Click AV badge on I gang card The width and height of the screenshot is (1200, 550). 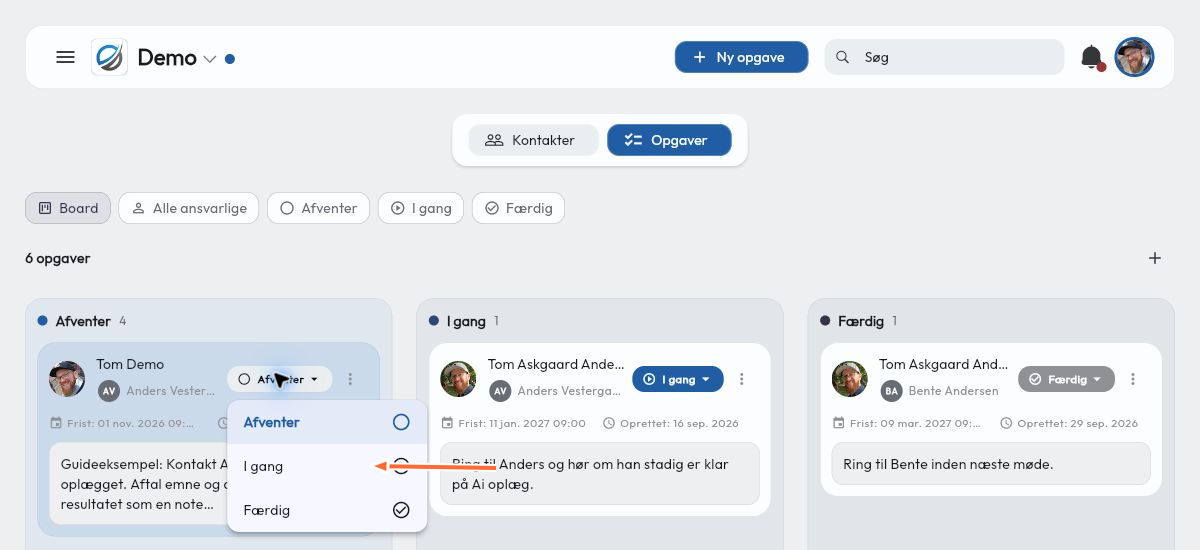(x=500, y=391)
